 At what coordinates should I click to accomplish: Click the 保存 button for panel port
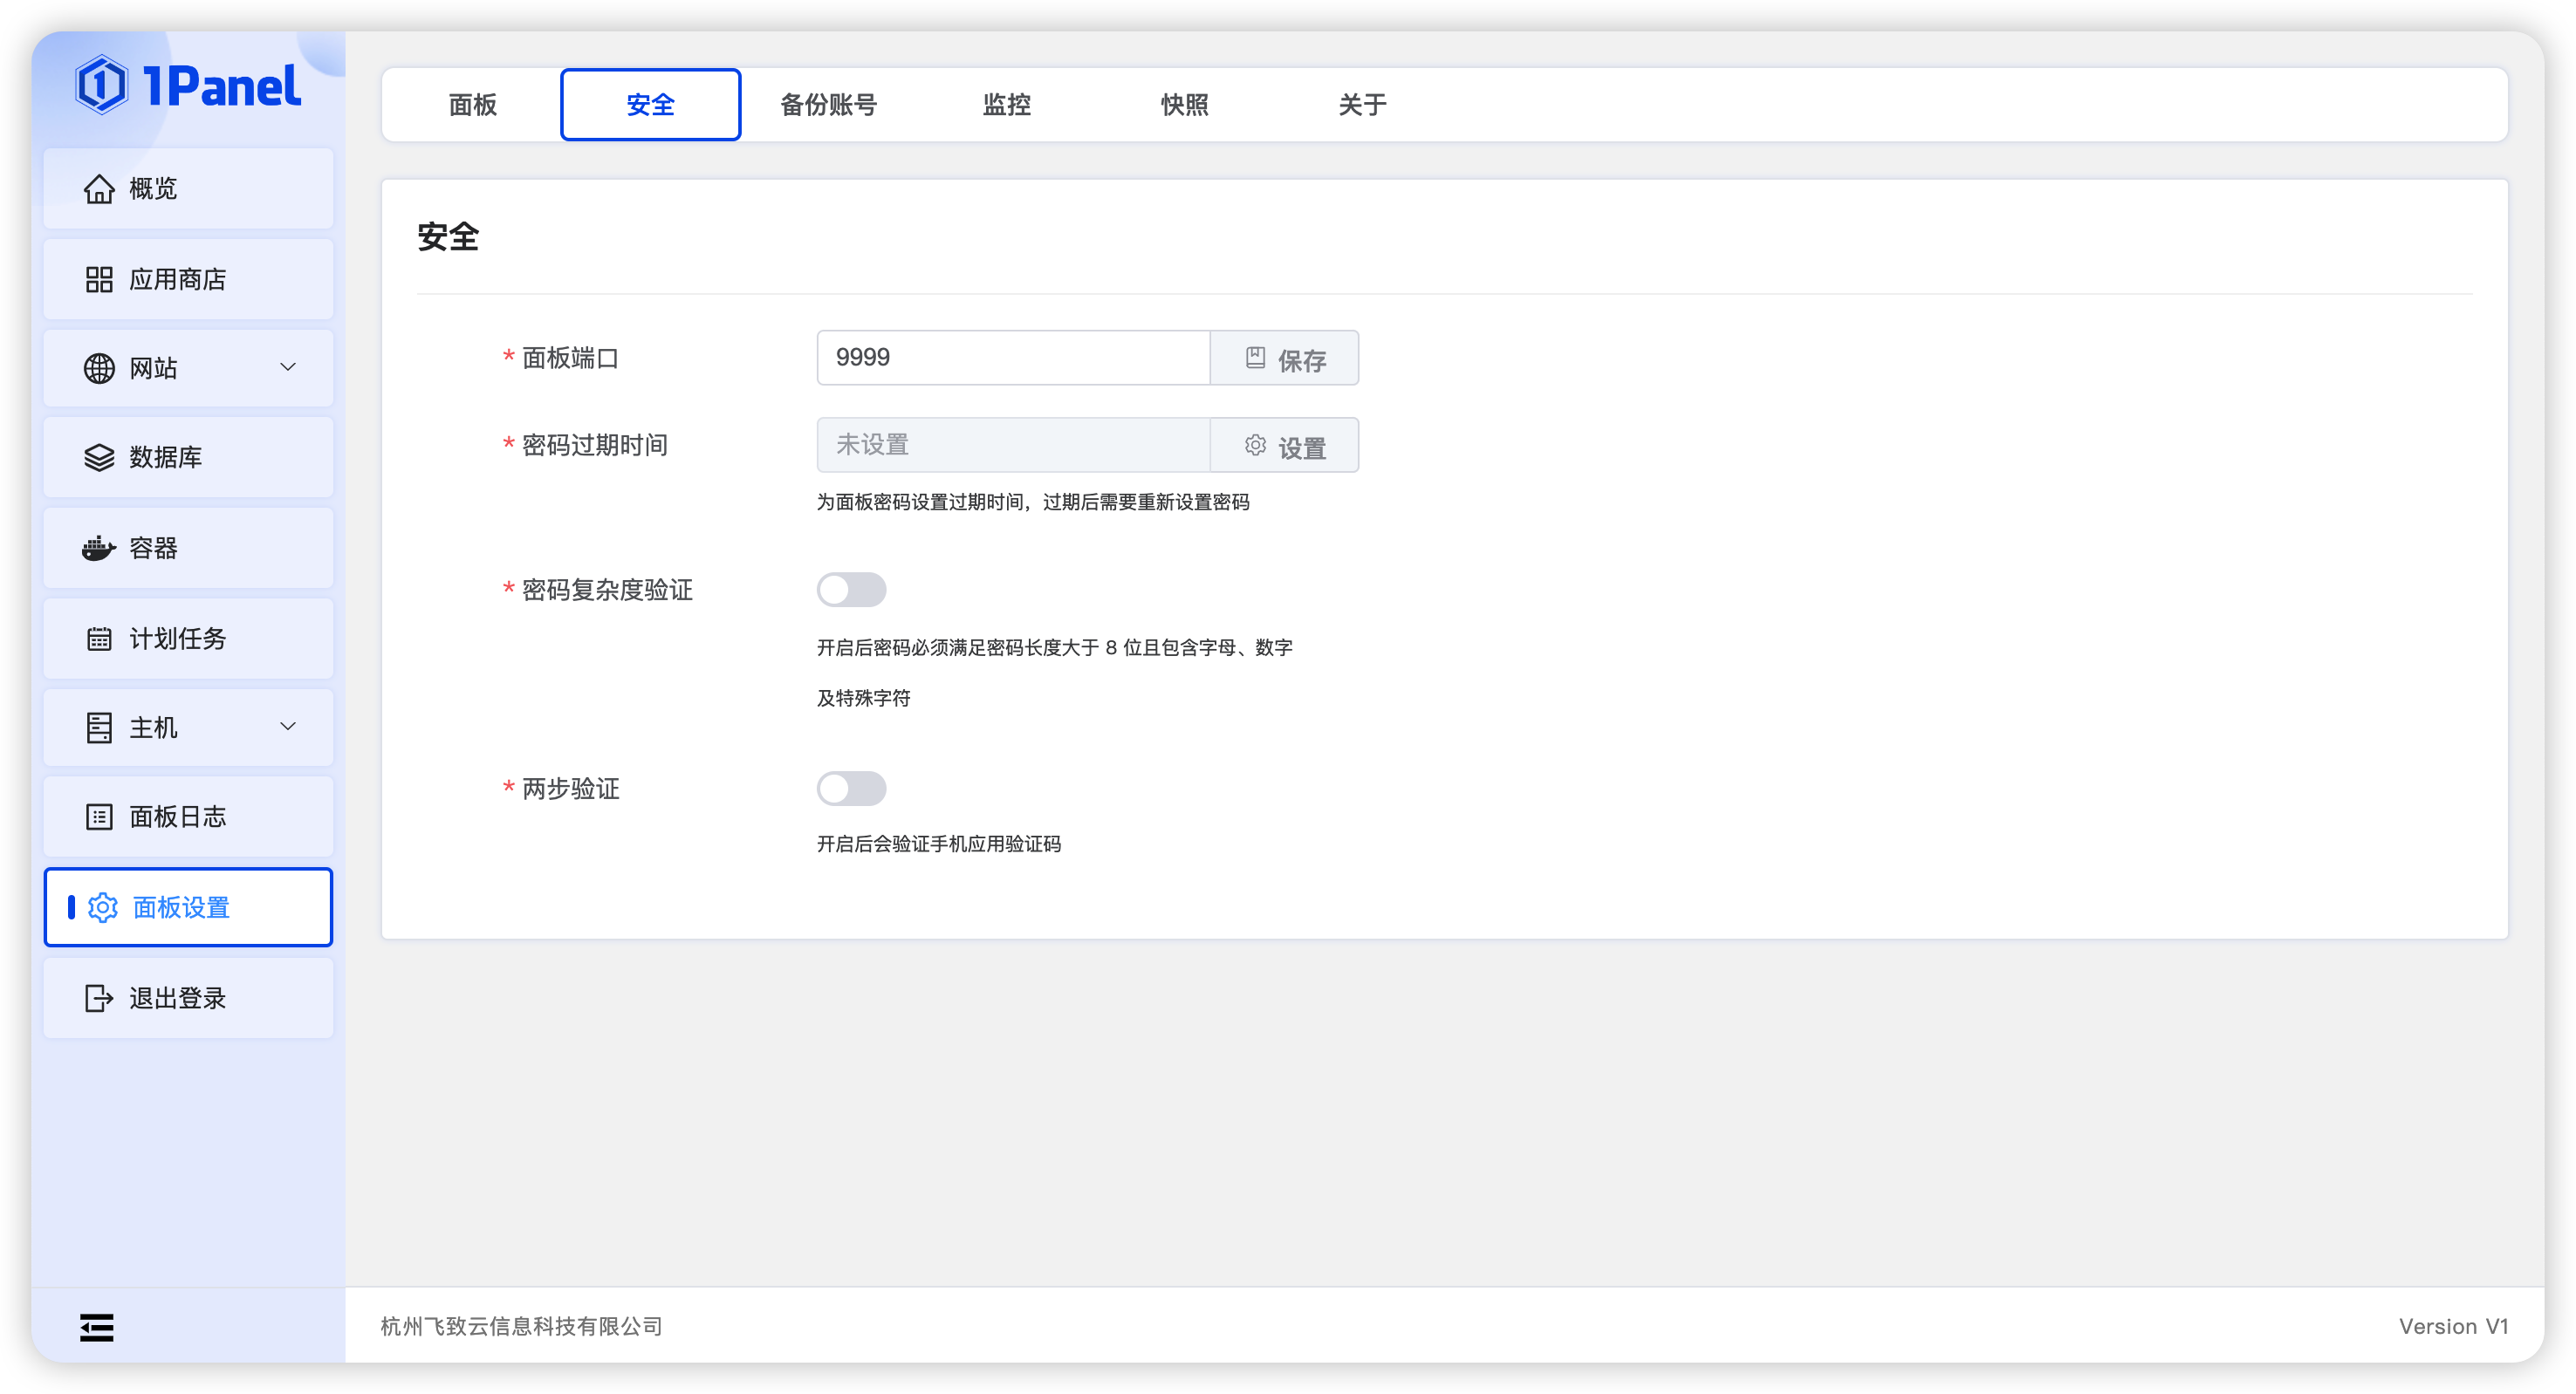tap(1285, 358)
